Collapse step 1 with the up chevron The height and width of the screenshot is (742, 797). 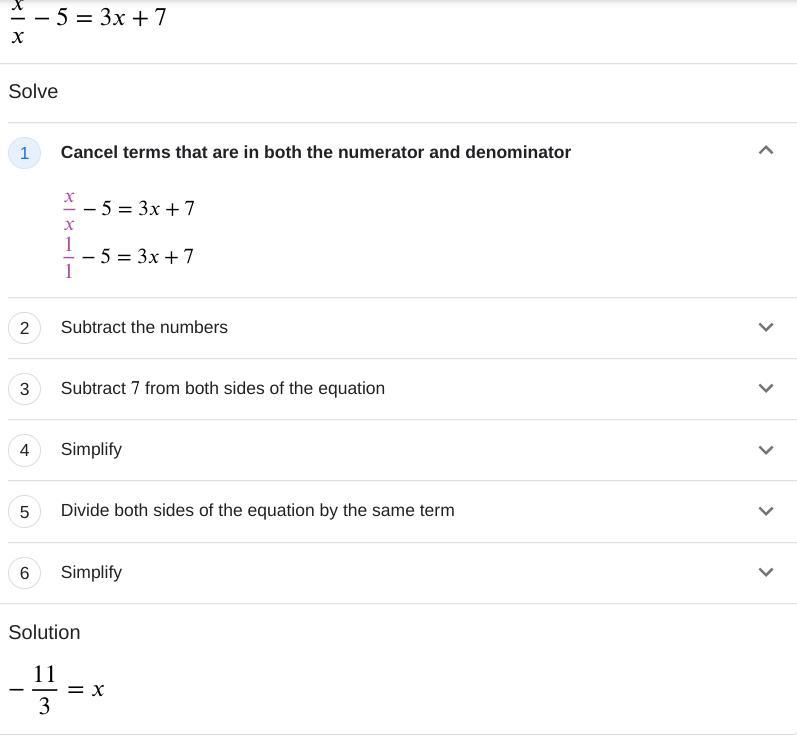coord(766,151)
